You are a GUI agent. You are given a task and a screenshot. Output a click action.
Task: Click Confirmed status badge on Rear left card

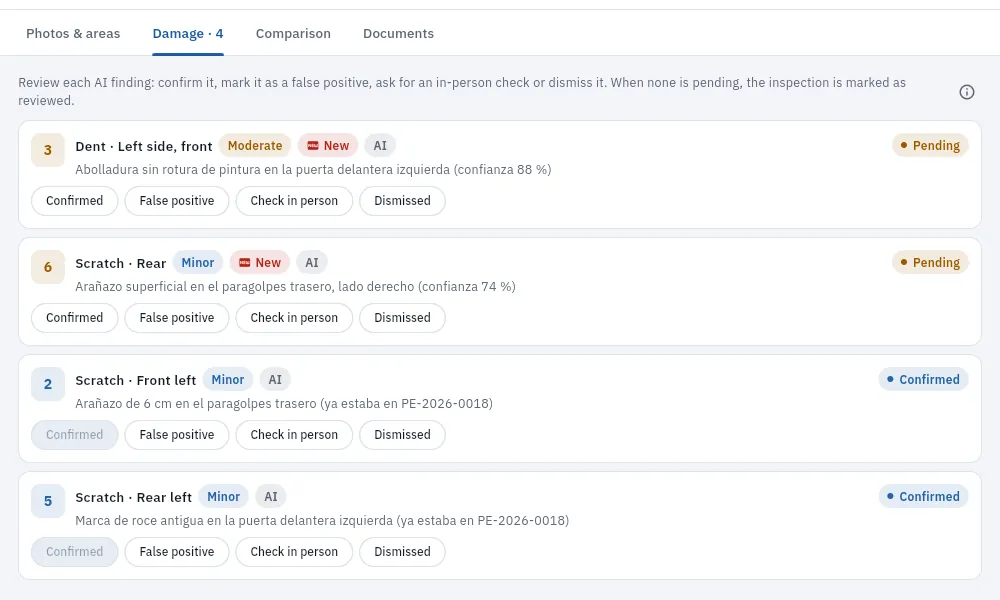923,497
